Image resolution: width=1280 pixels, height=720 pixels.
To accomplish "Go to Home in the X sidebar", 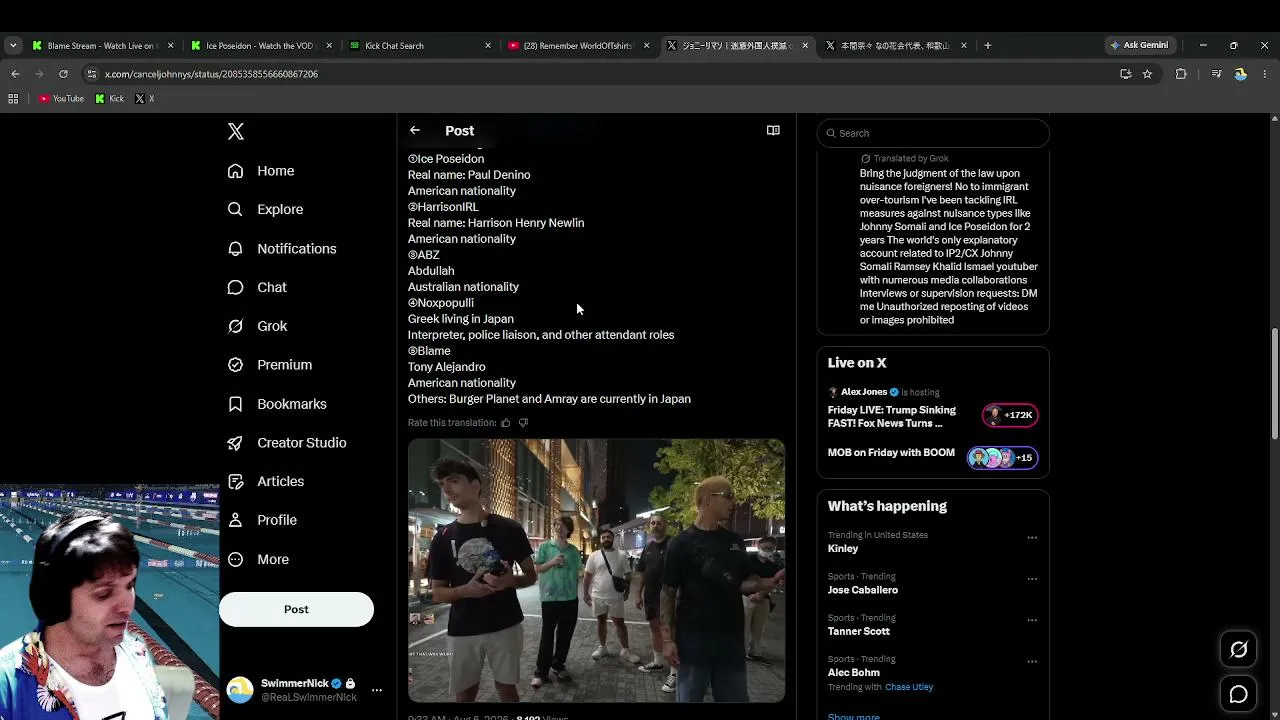I will click(x=261, y=171).
